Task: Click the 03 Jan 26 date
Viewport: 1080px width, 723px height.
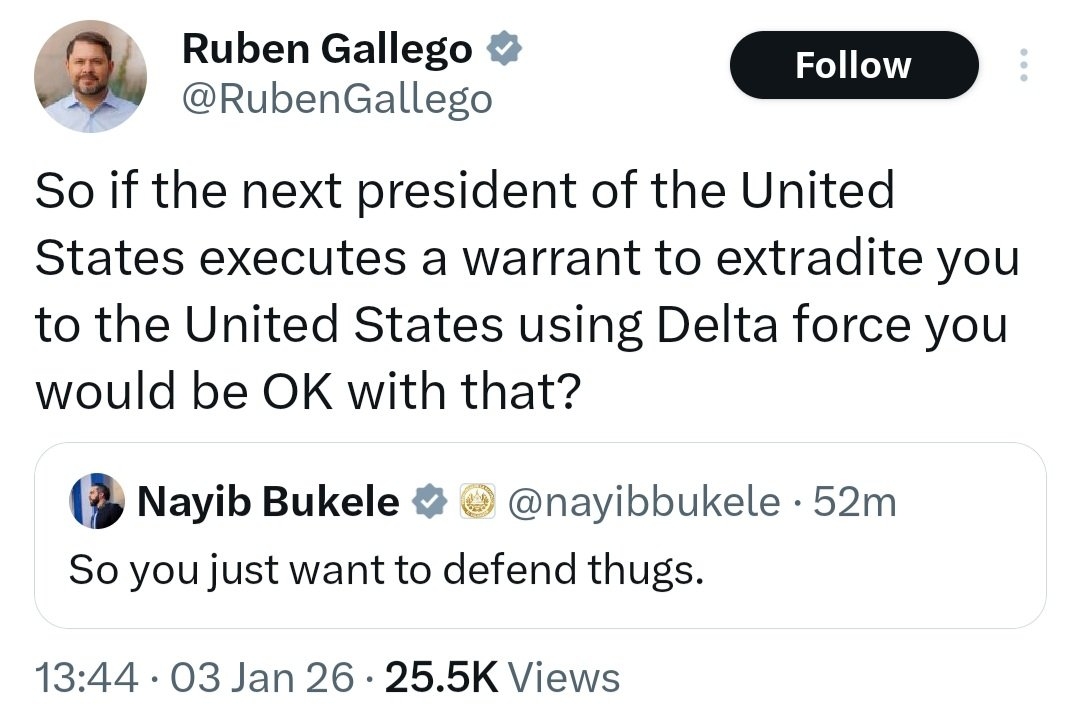Action: [261, 677]
